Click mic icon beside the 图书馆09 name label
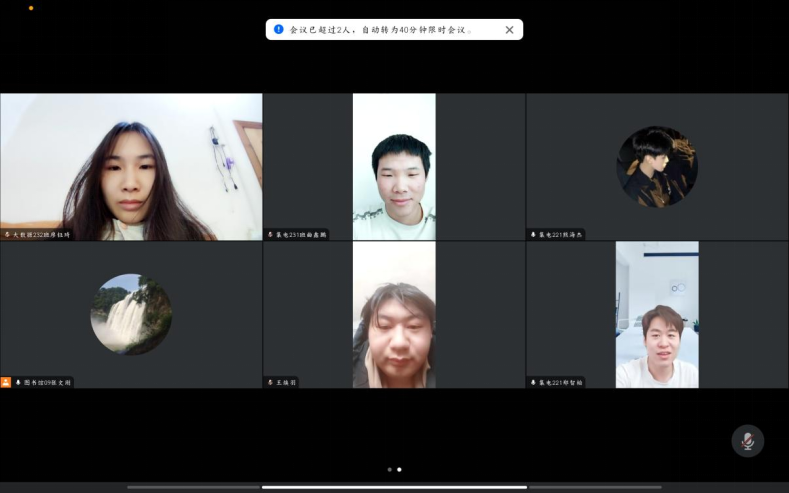 coord(18,382)
